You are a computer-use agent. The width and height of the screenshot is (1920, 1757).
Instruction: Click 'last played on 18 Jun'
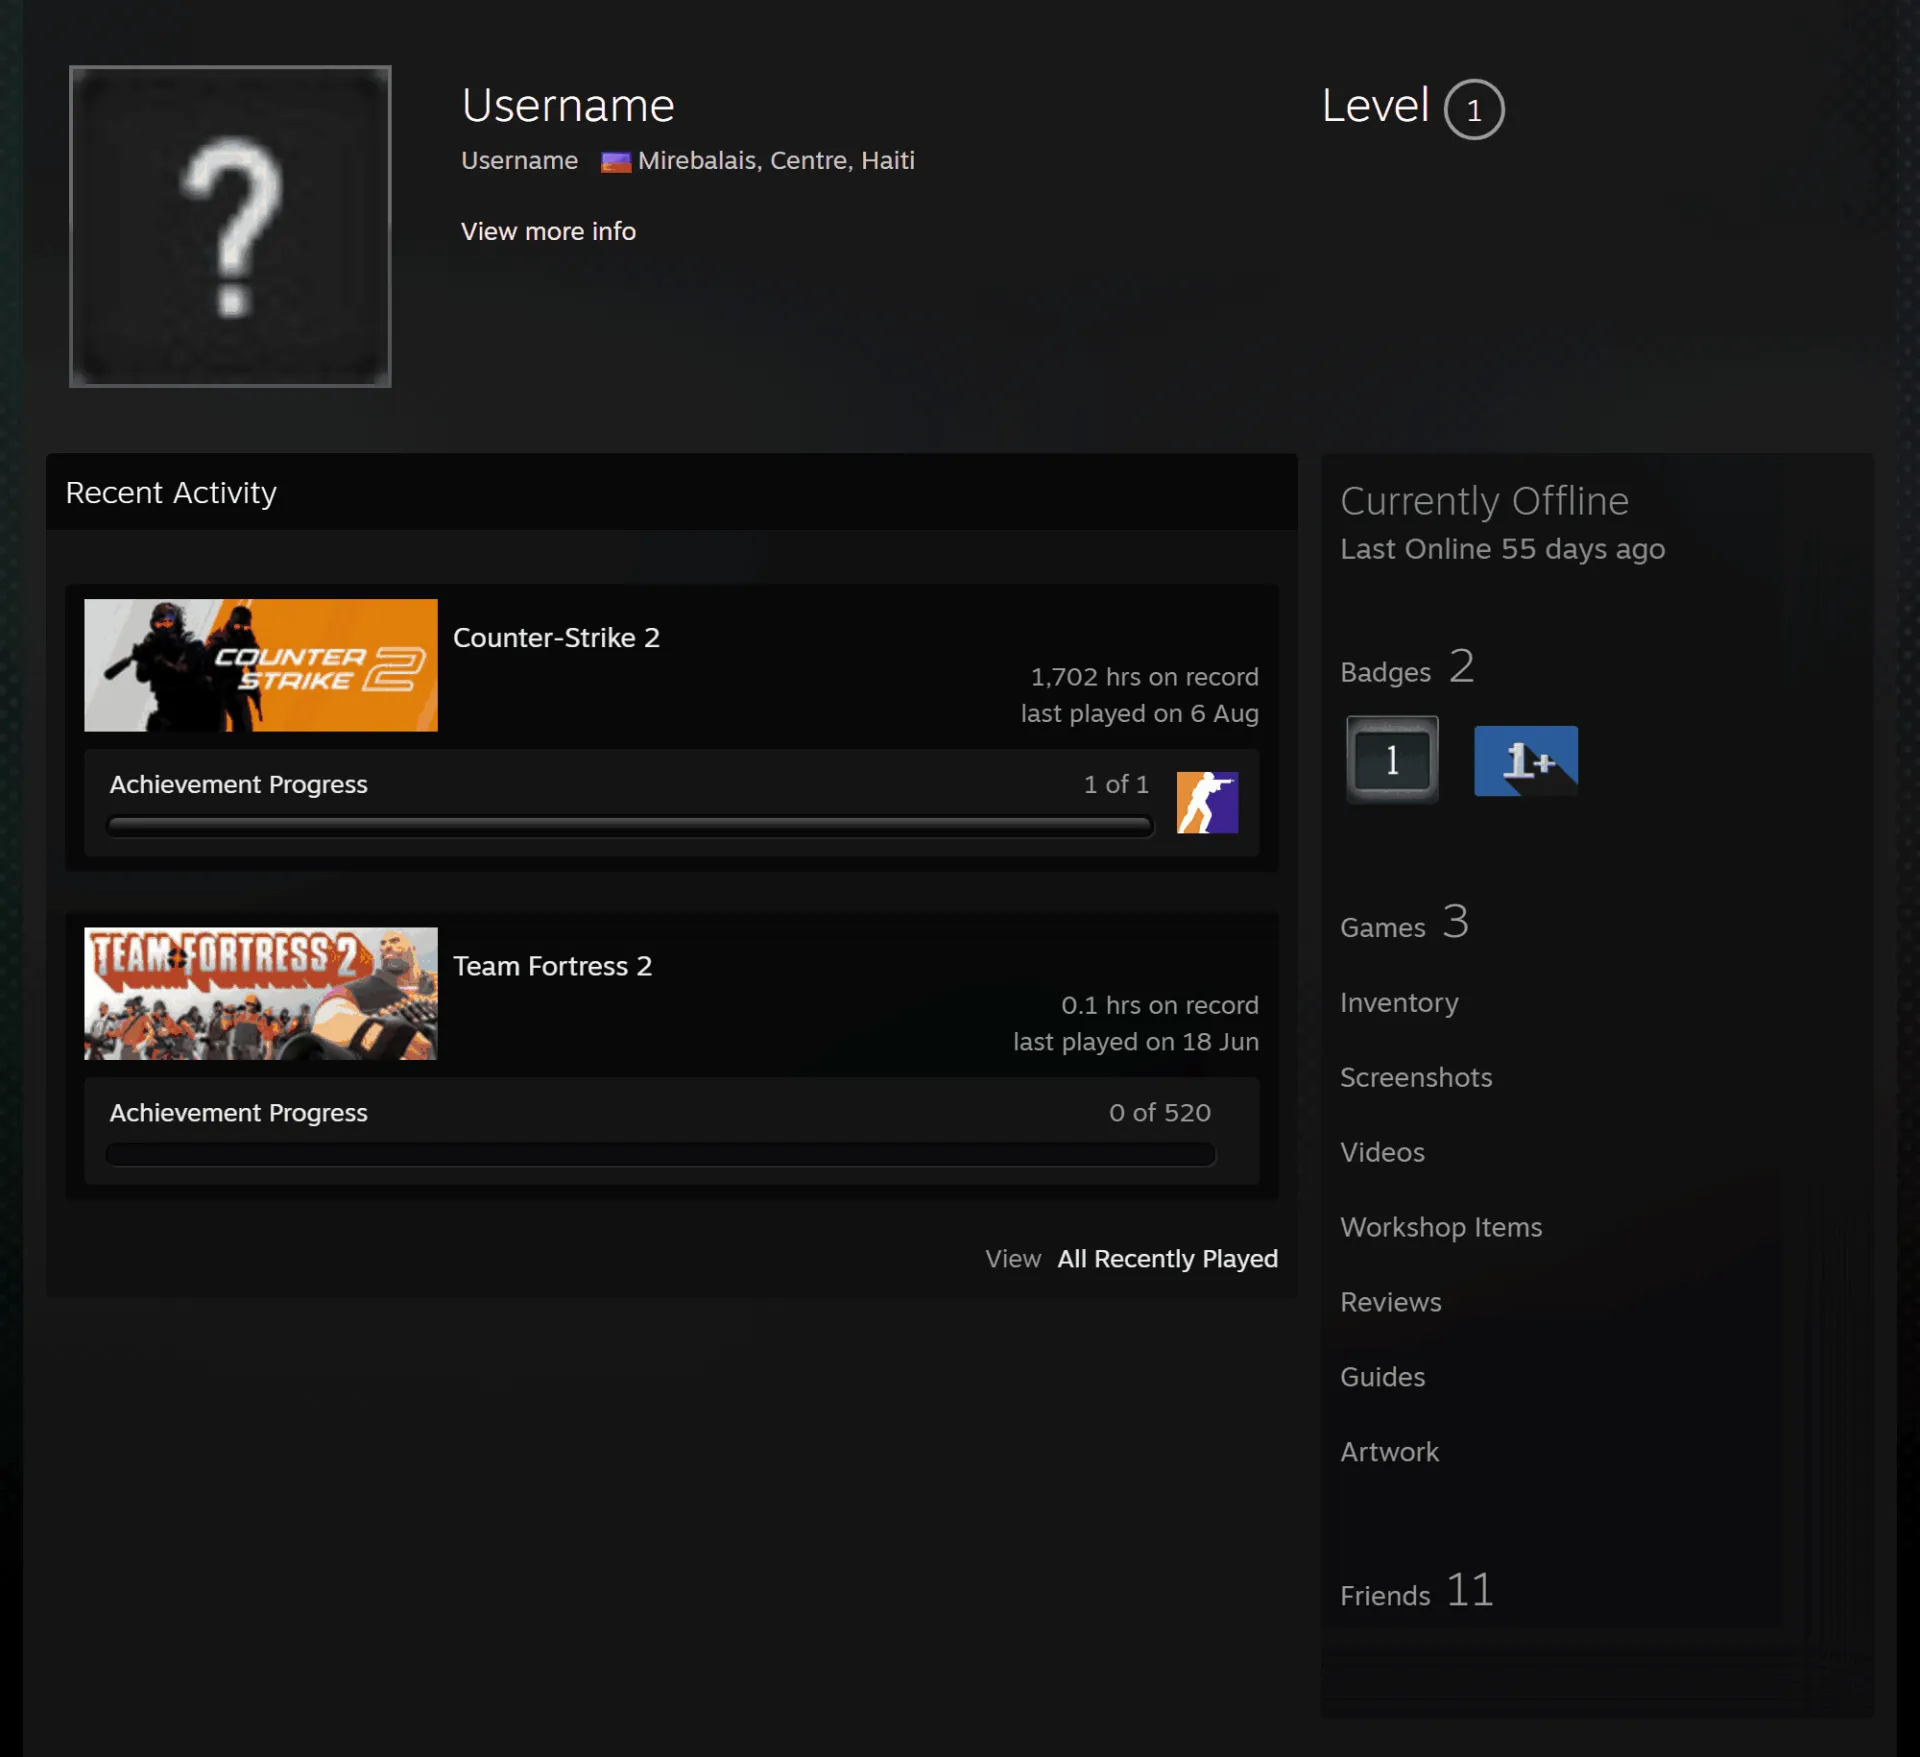1136,1041
